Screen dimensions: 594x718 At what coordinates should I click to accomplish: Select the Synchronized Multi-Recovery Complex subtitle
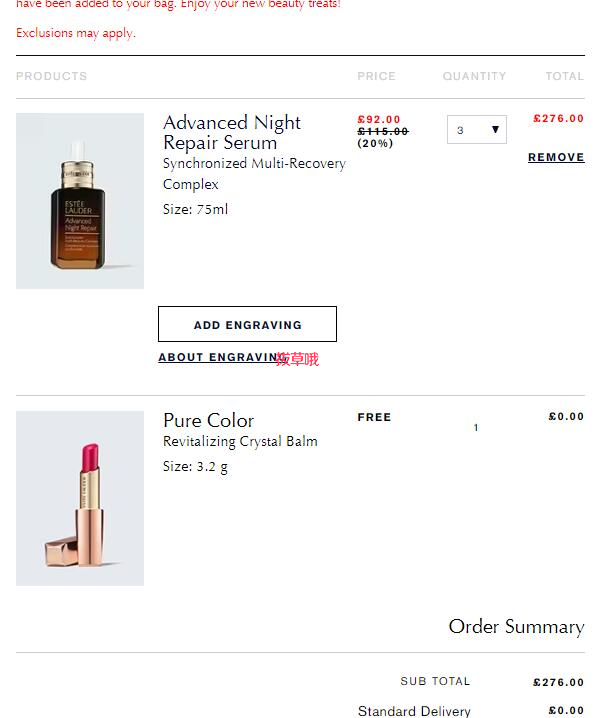[254, 174]
